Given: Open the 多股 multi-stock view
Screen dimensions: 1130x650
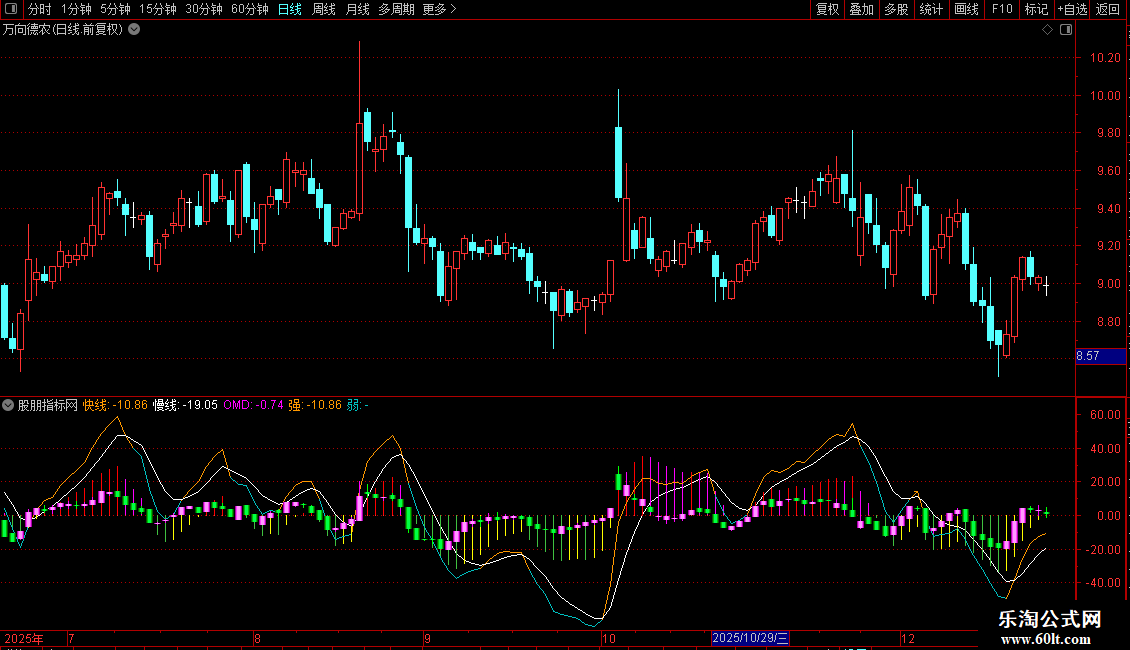Looking at the screenshot, I should click(897, 9).
